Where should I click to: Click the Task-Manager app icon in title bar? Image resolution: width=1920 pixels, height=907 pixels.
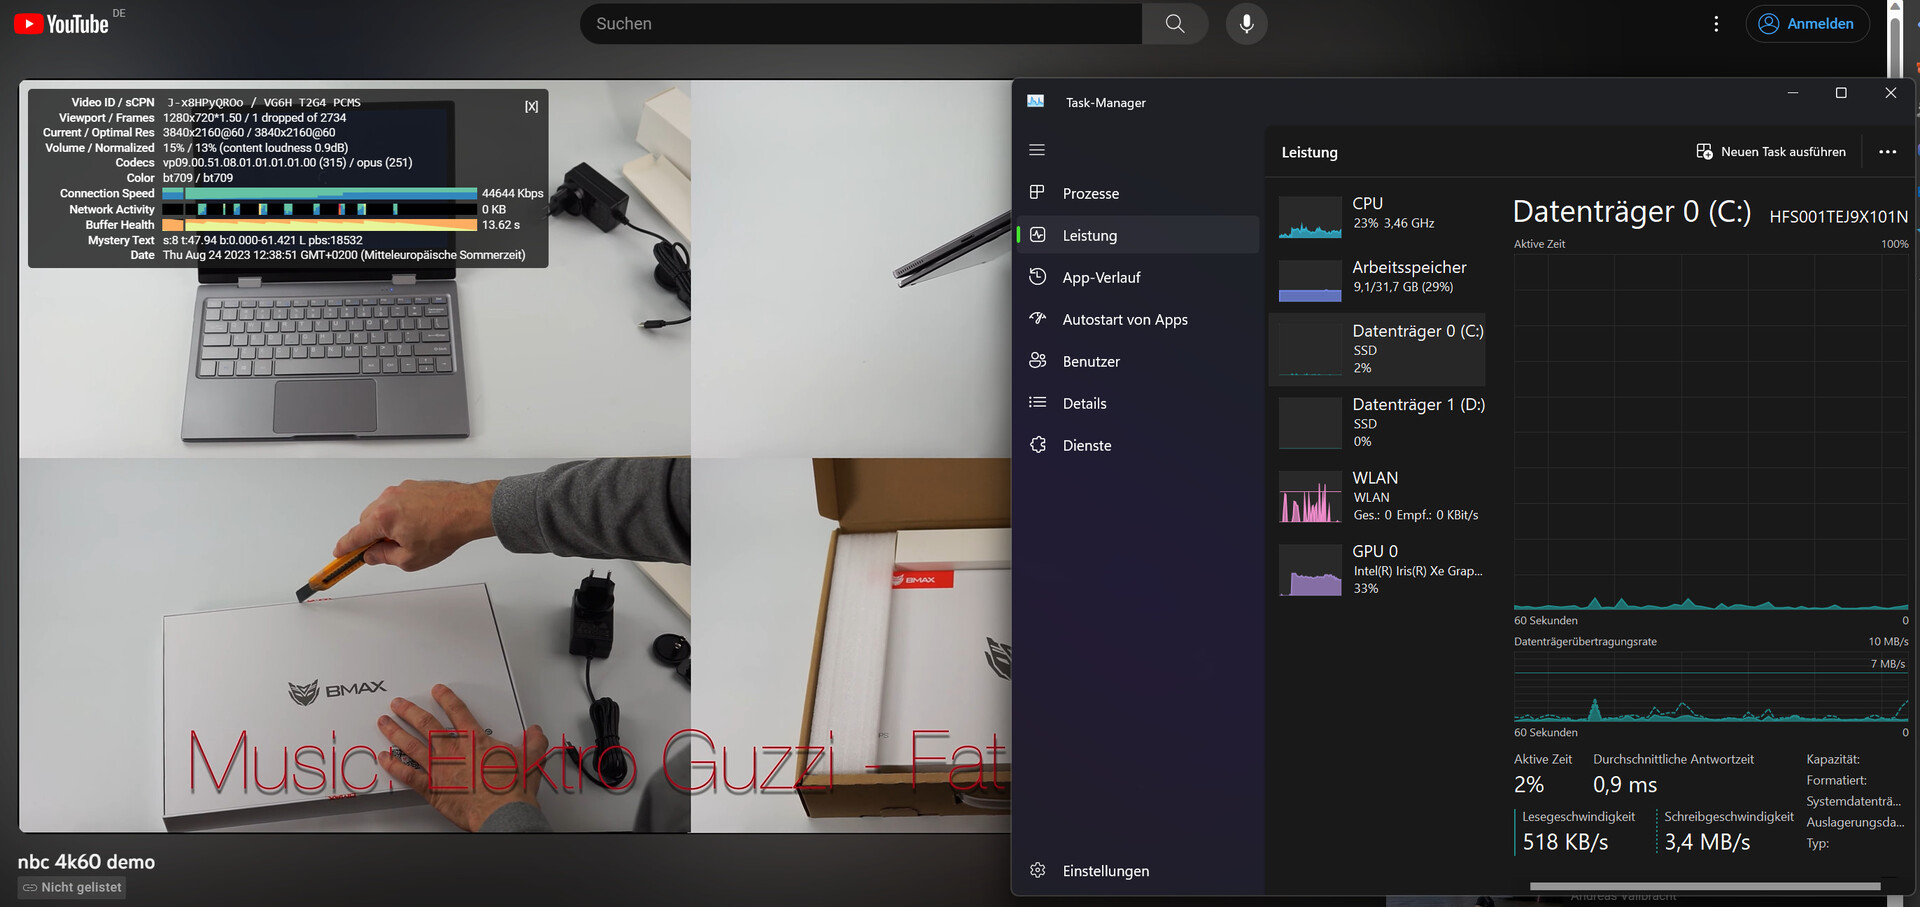(1036, 102)
